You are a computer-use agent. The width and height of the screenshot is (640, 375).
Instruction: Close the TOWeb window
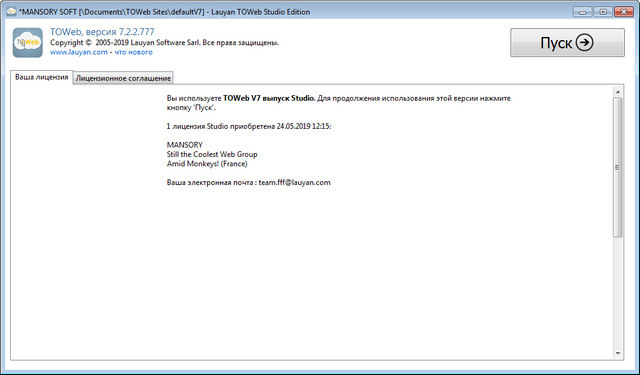click(x=624, y=12)
